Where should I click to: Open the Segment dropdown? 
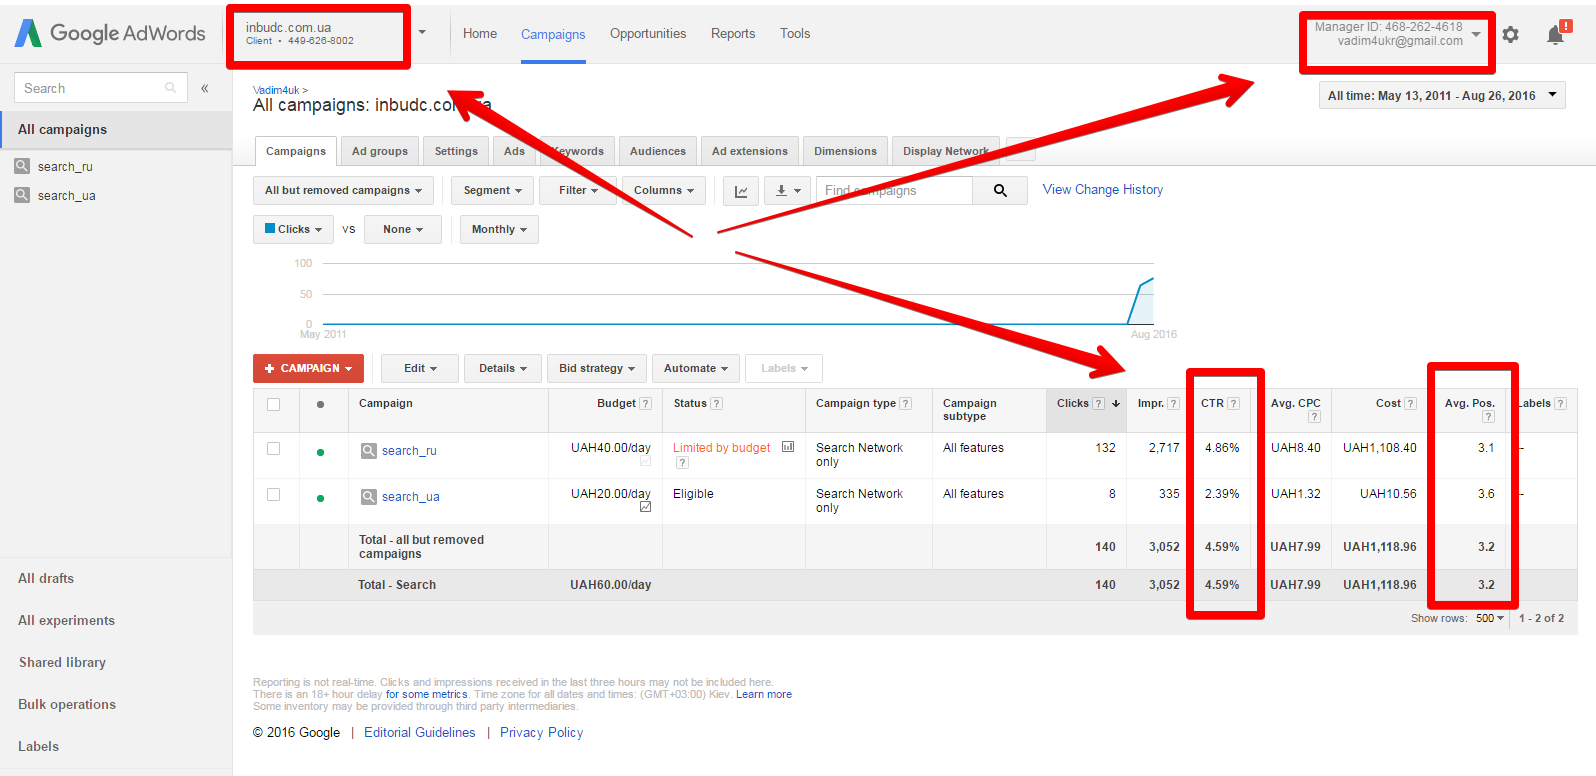(493, 190)
